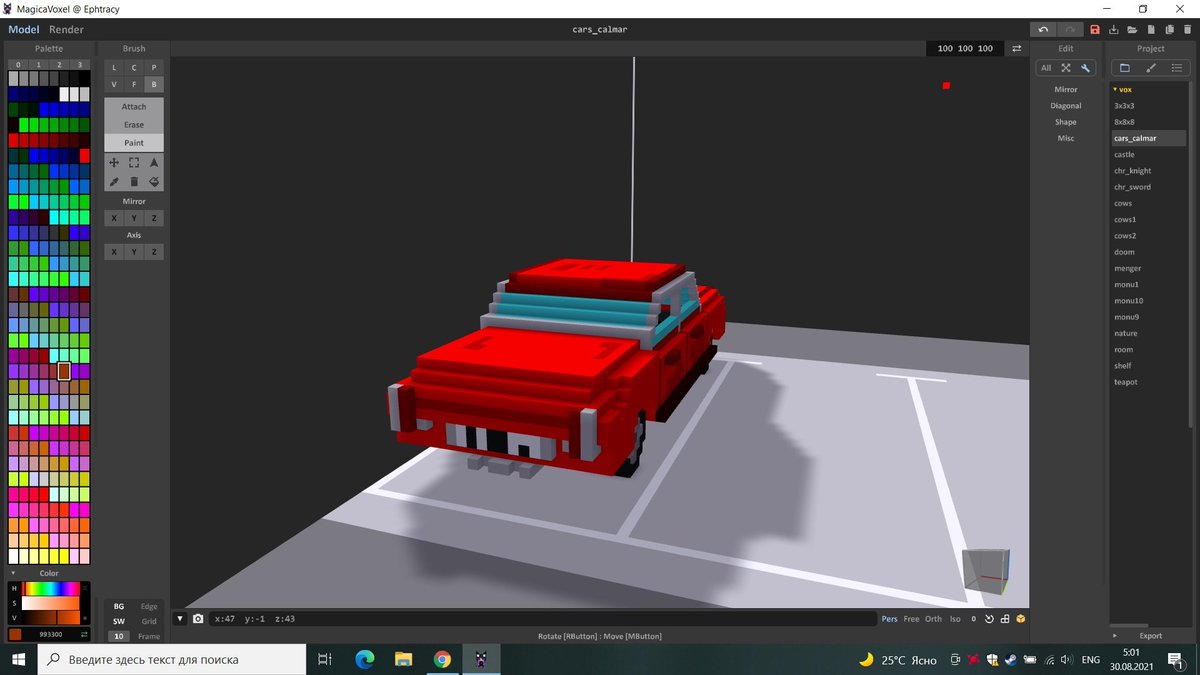This screenshot has width=1200, height=675.
Task: Toggle the Edge display option
Action: click(x=149, y=606)
